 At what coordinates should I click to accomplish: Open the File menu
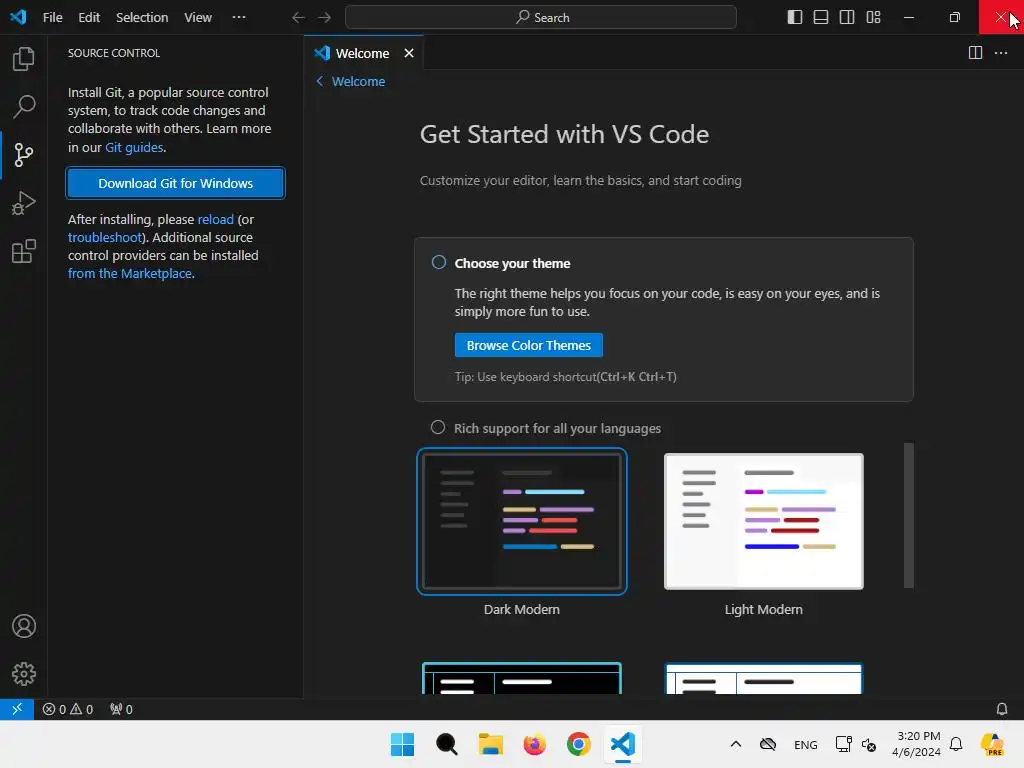53,18
